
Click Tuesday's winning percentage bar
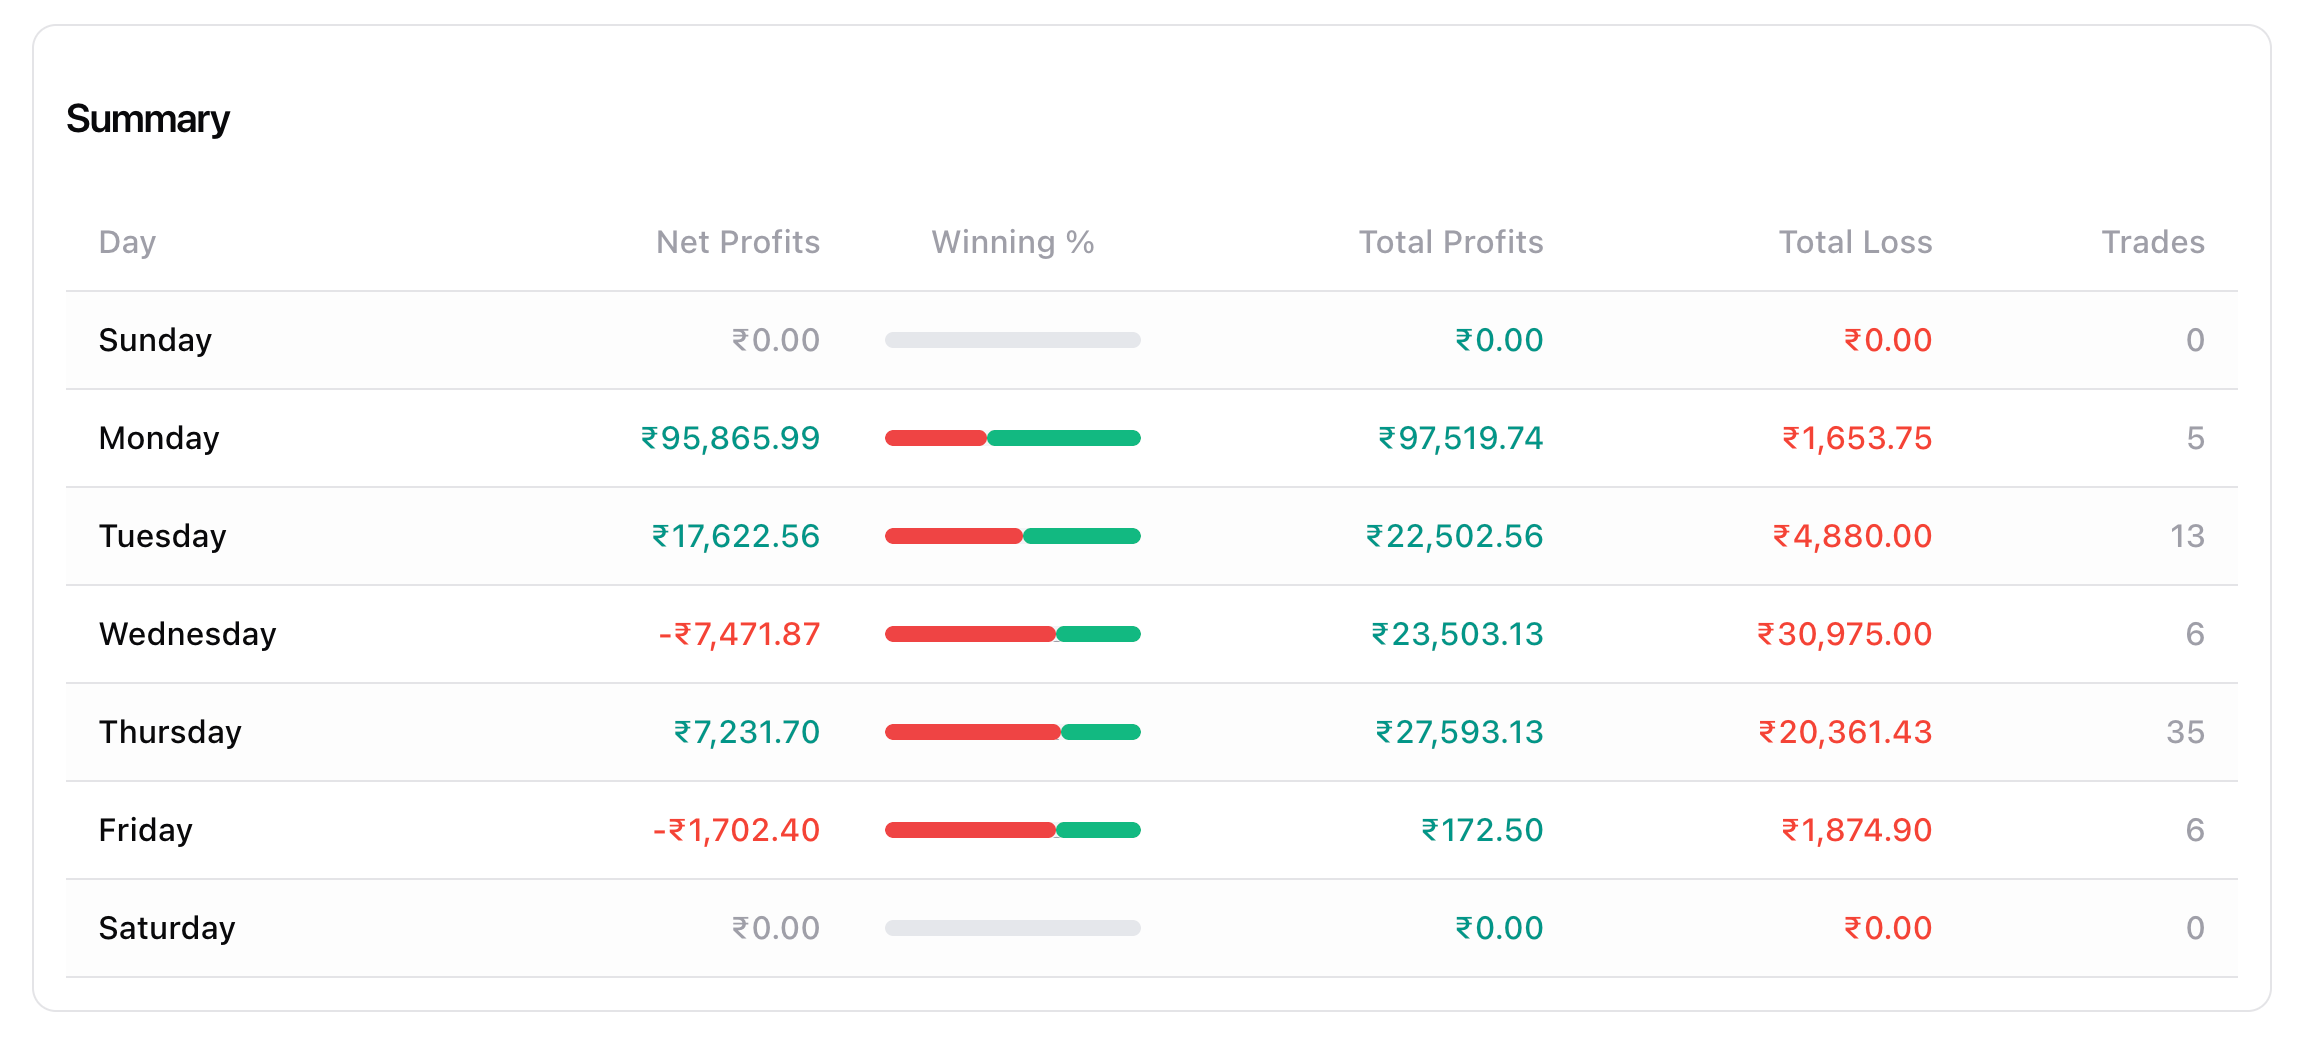click(x=1012, y=536)
